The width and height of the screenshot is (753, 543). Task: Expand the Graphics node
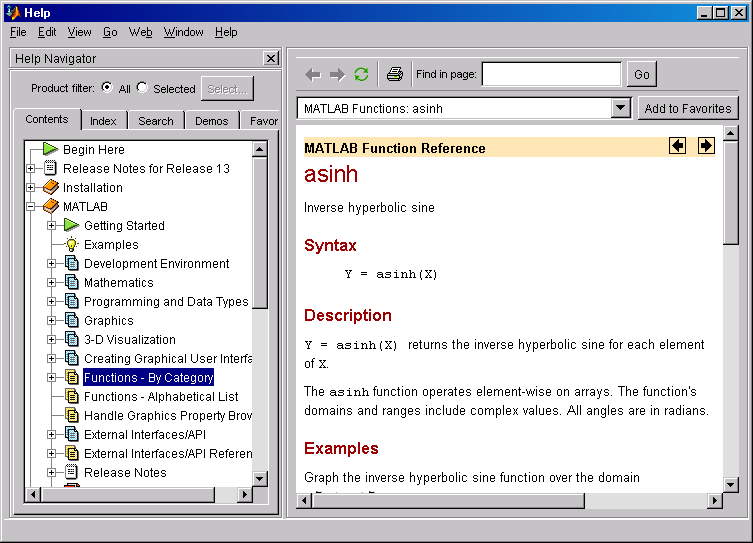coord(51,320)
